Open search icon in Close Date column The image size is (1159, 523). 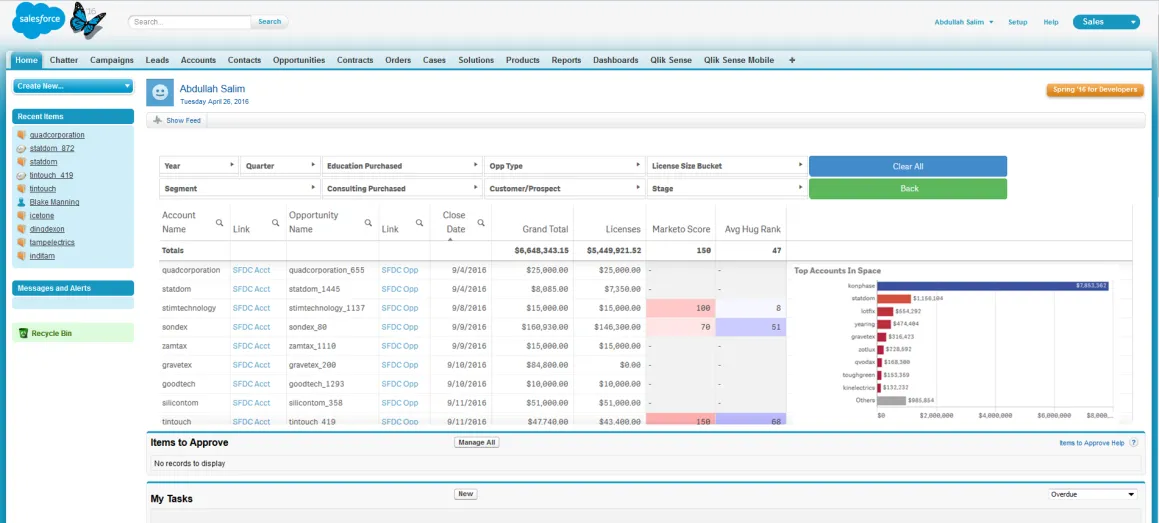pyautogui.click(x=481, y=222)
